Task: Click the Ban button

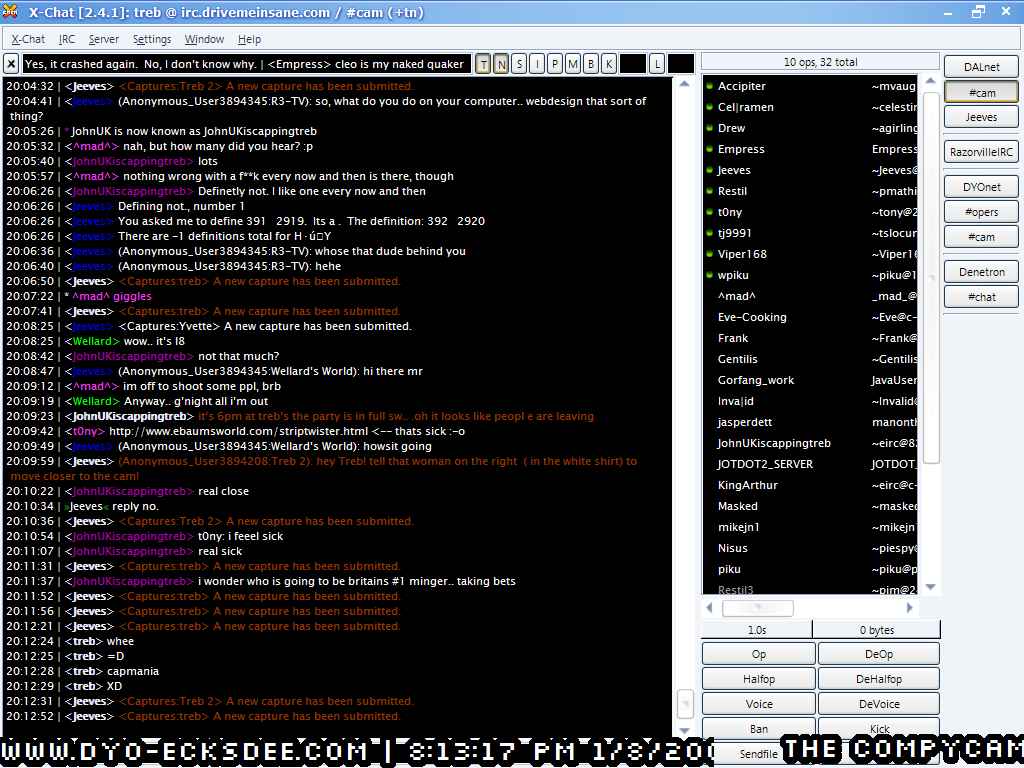Action: point(758,728)
